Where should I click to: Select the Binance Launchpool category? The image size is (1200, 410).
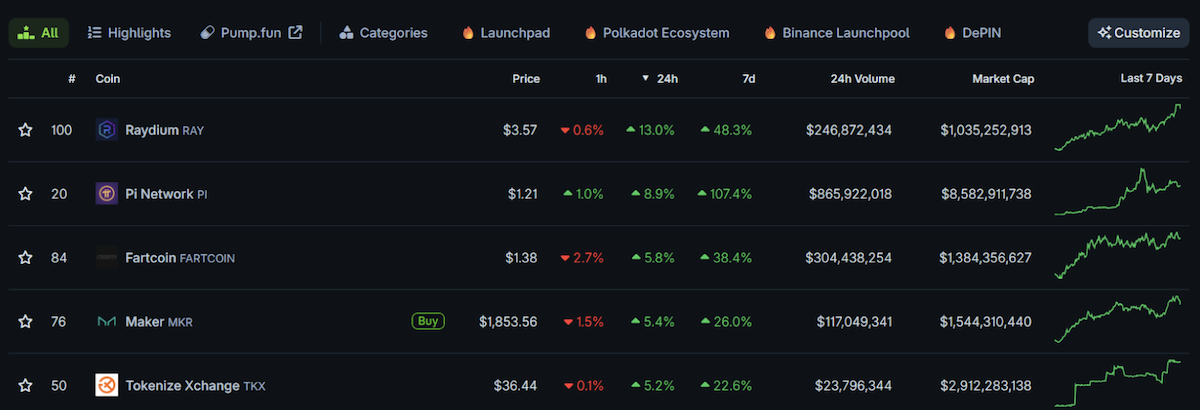[837, 33]
